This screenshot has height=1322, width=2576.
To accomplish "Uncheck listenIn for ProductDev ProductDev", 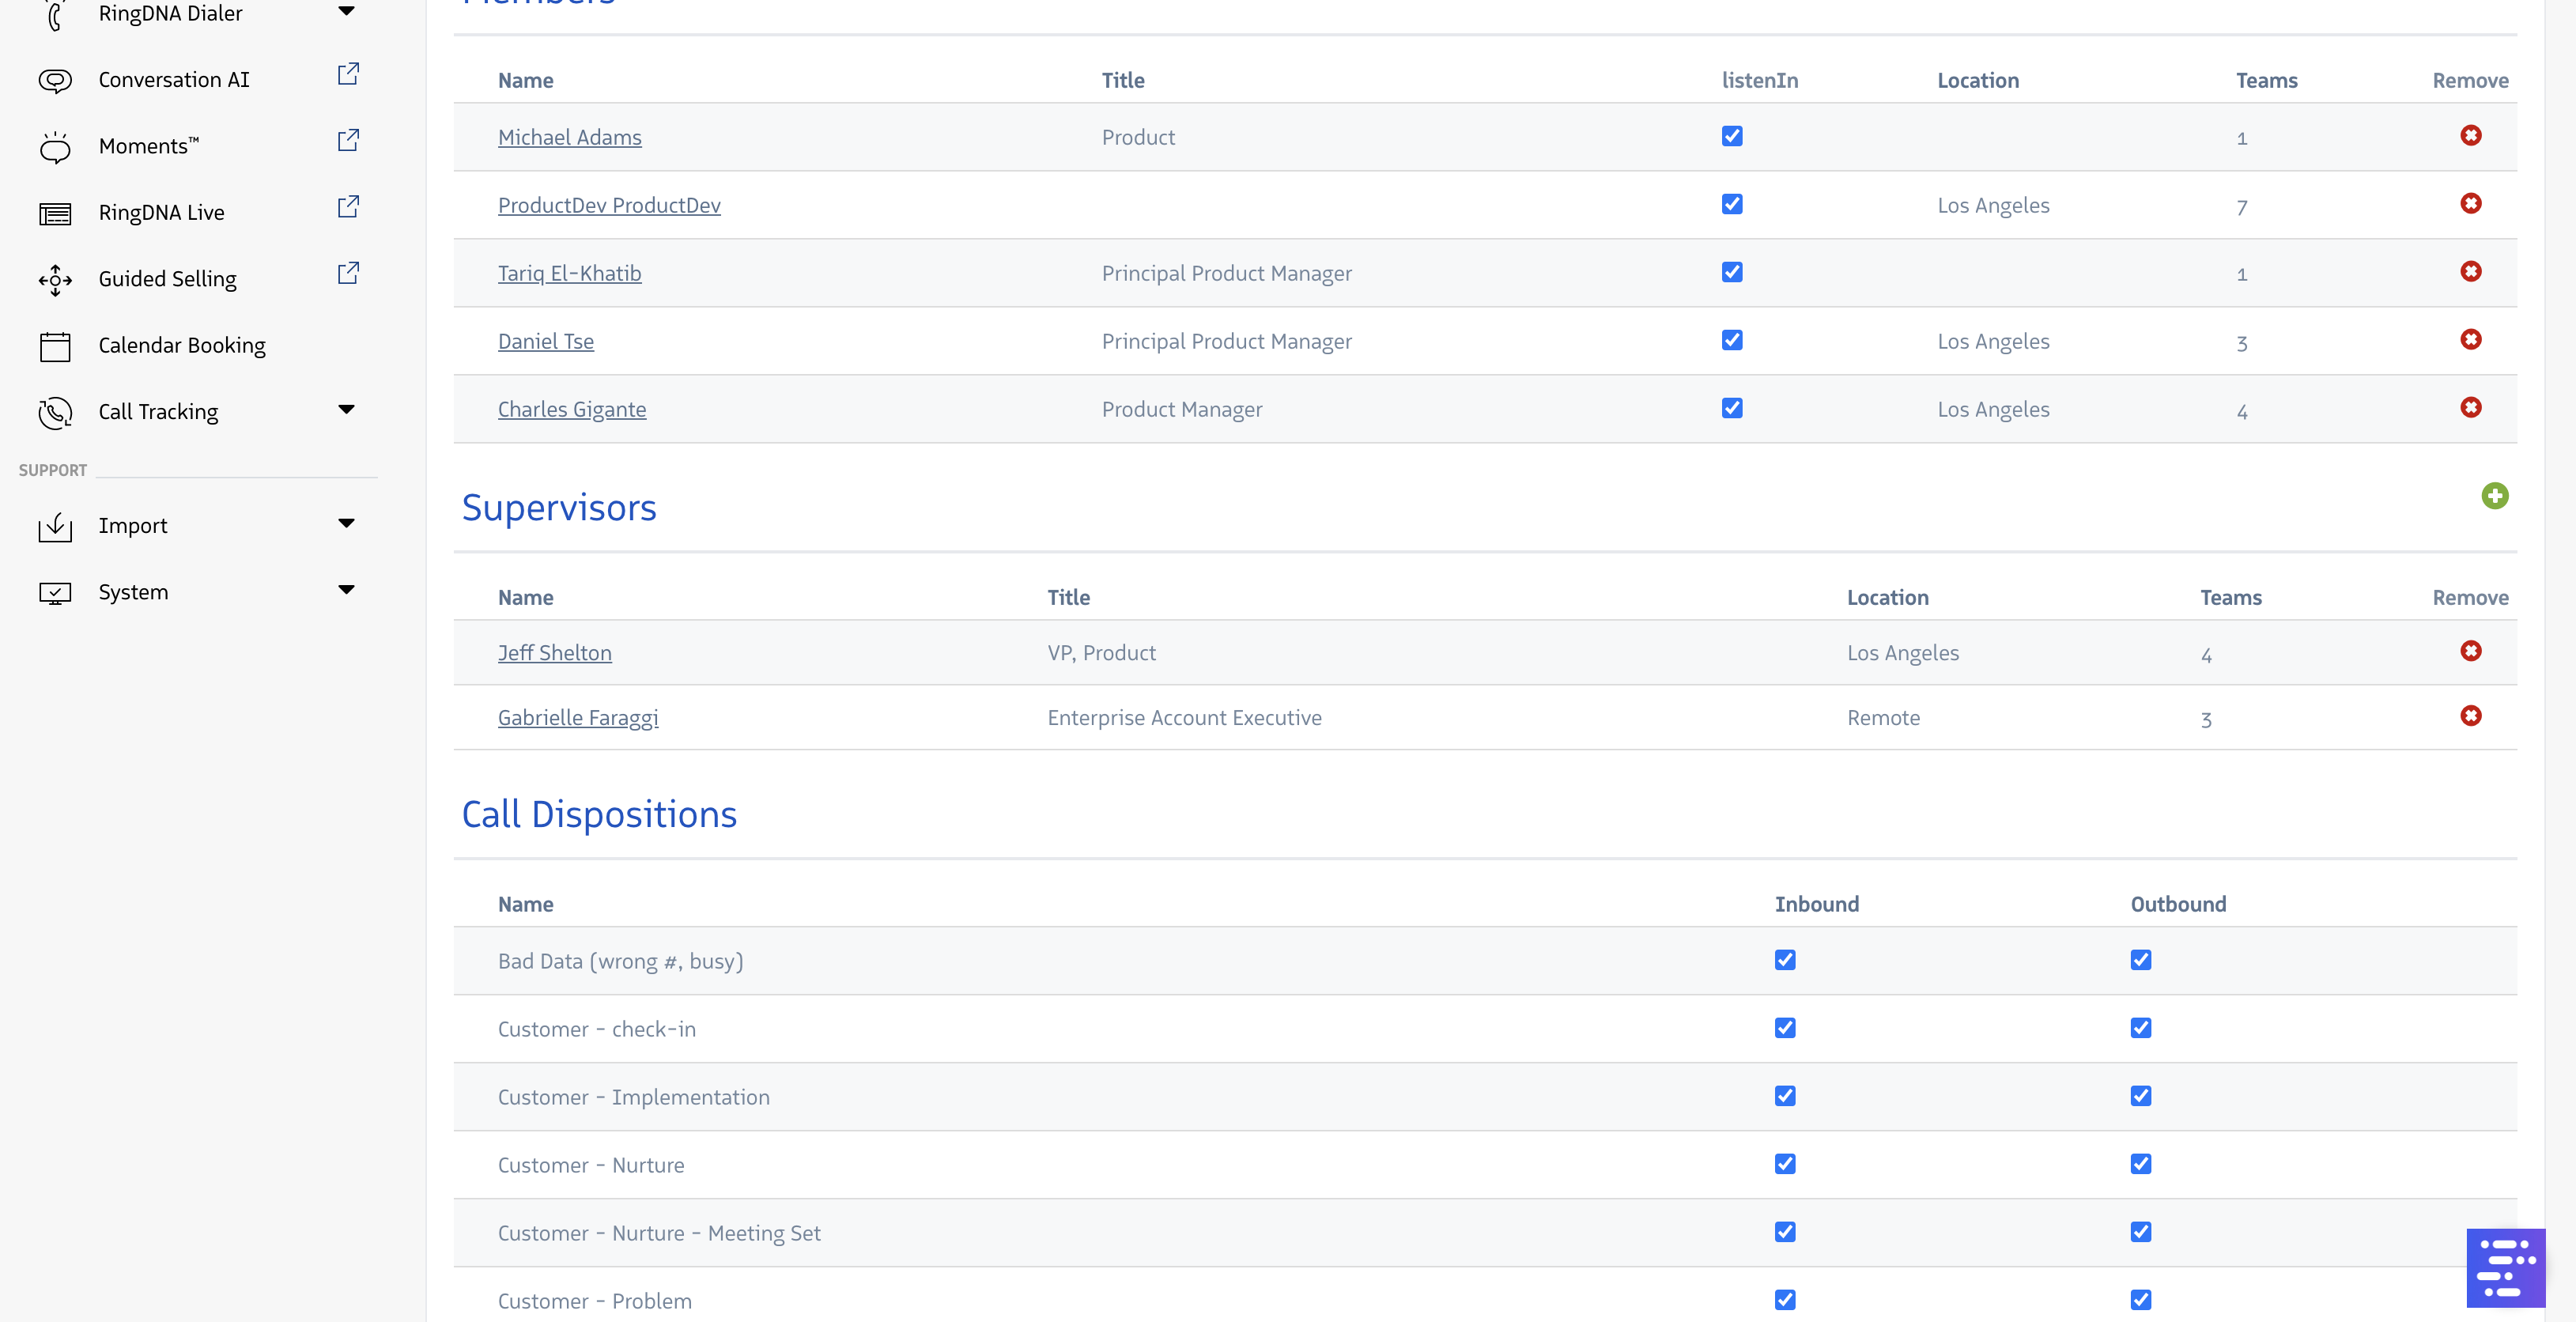I will [x=1732, y=204].
